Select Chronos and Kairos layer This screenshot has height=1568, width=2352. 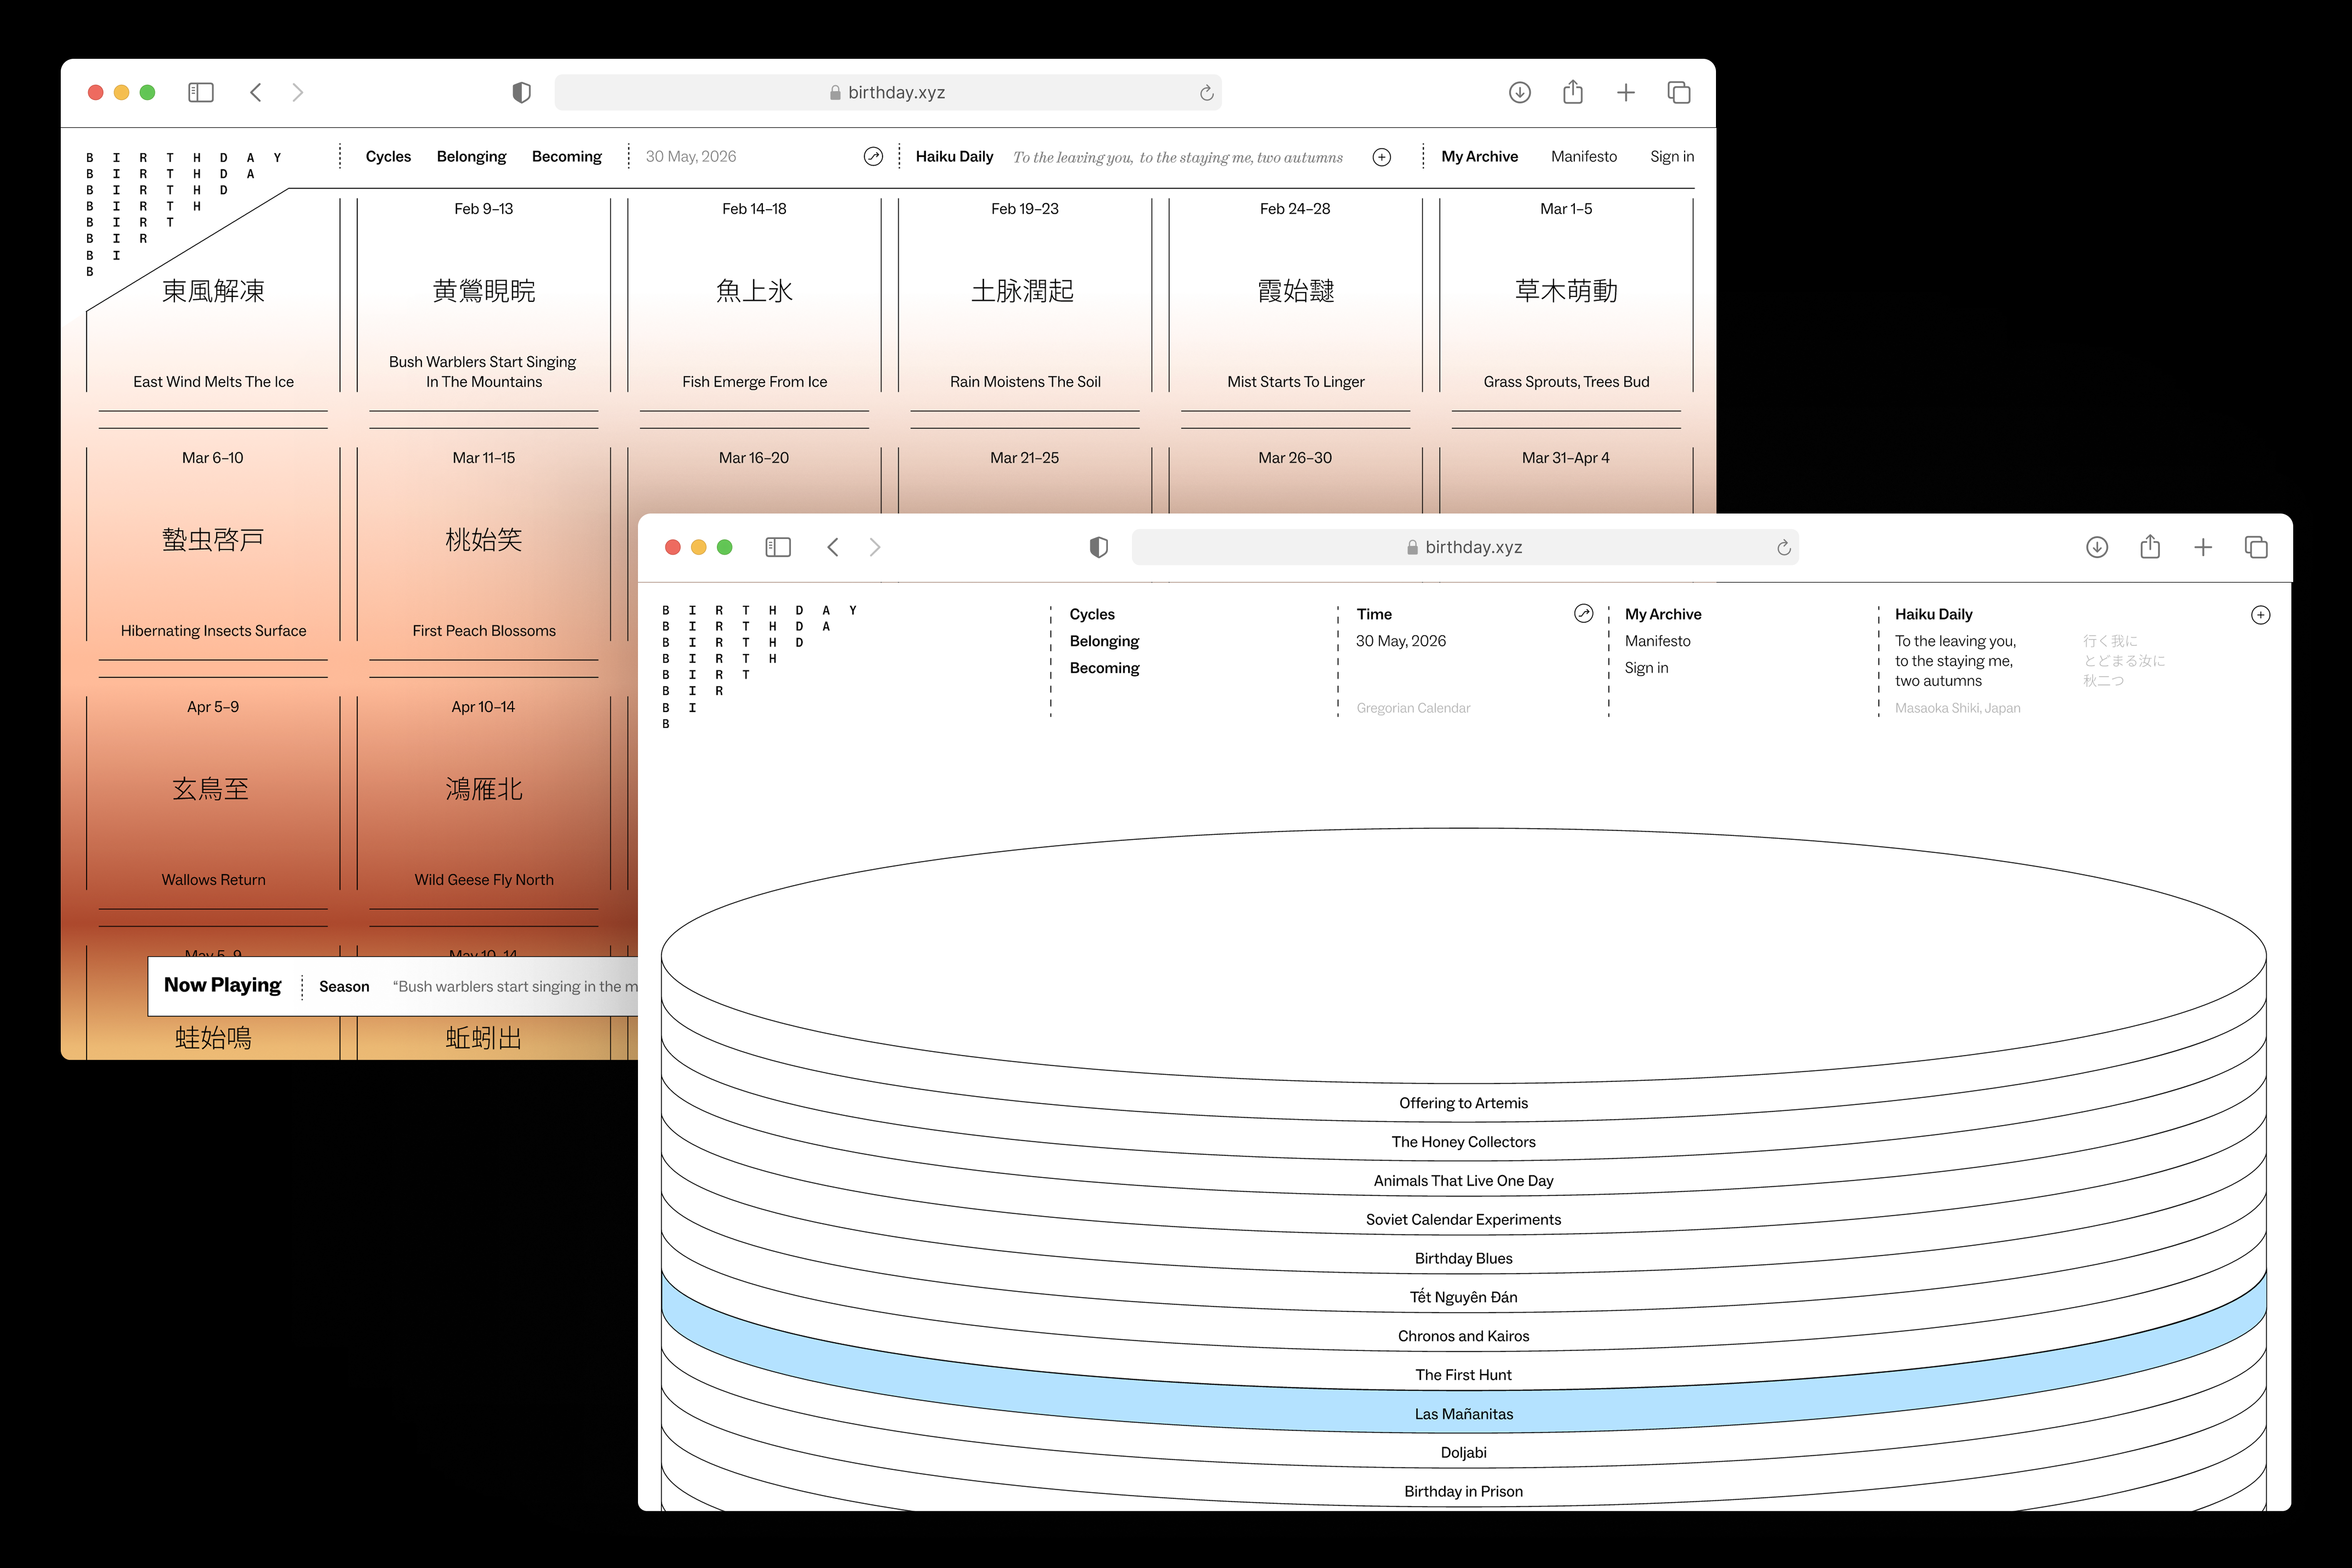pyautogui.click(x=1463, y=1336)
